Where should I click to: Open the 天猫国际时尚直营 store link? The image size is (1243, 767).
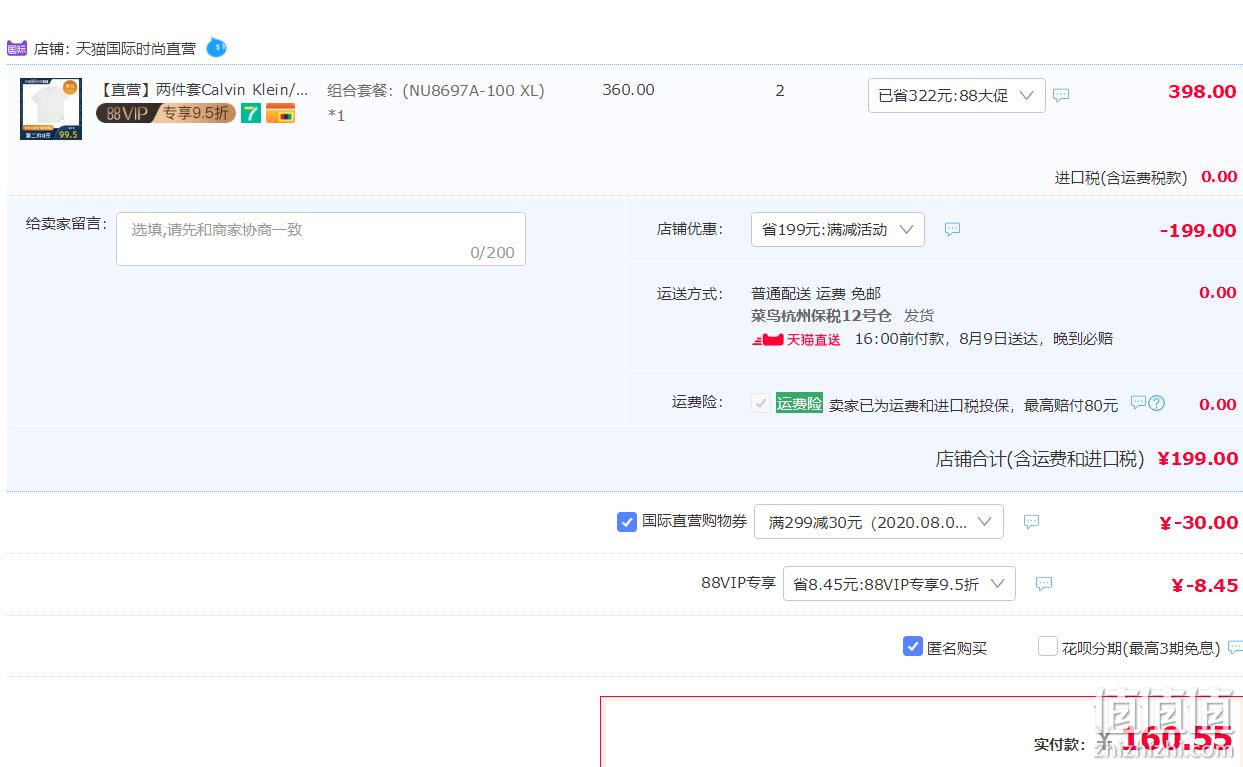click(136, 48)
